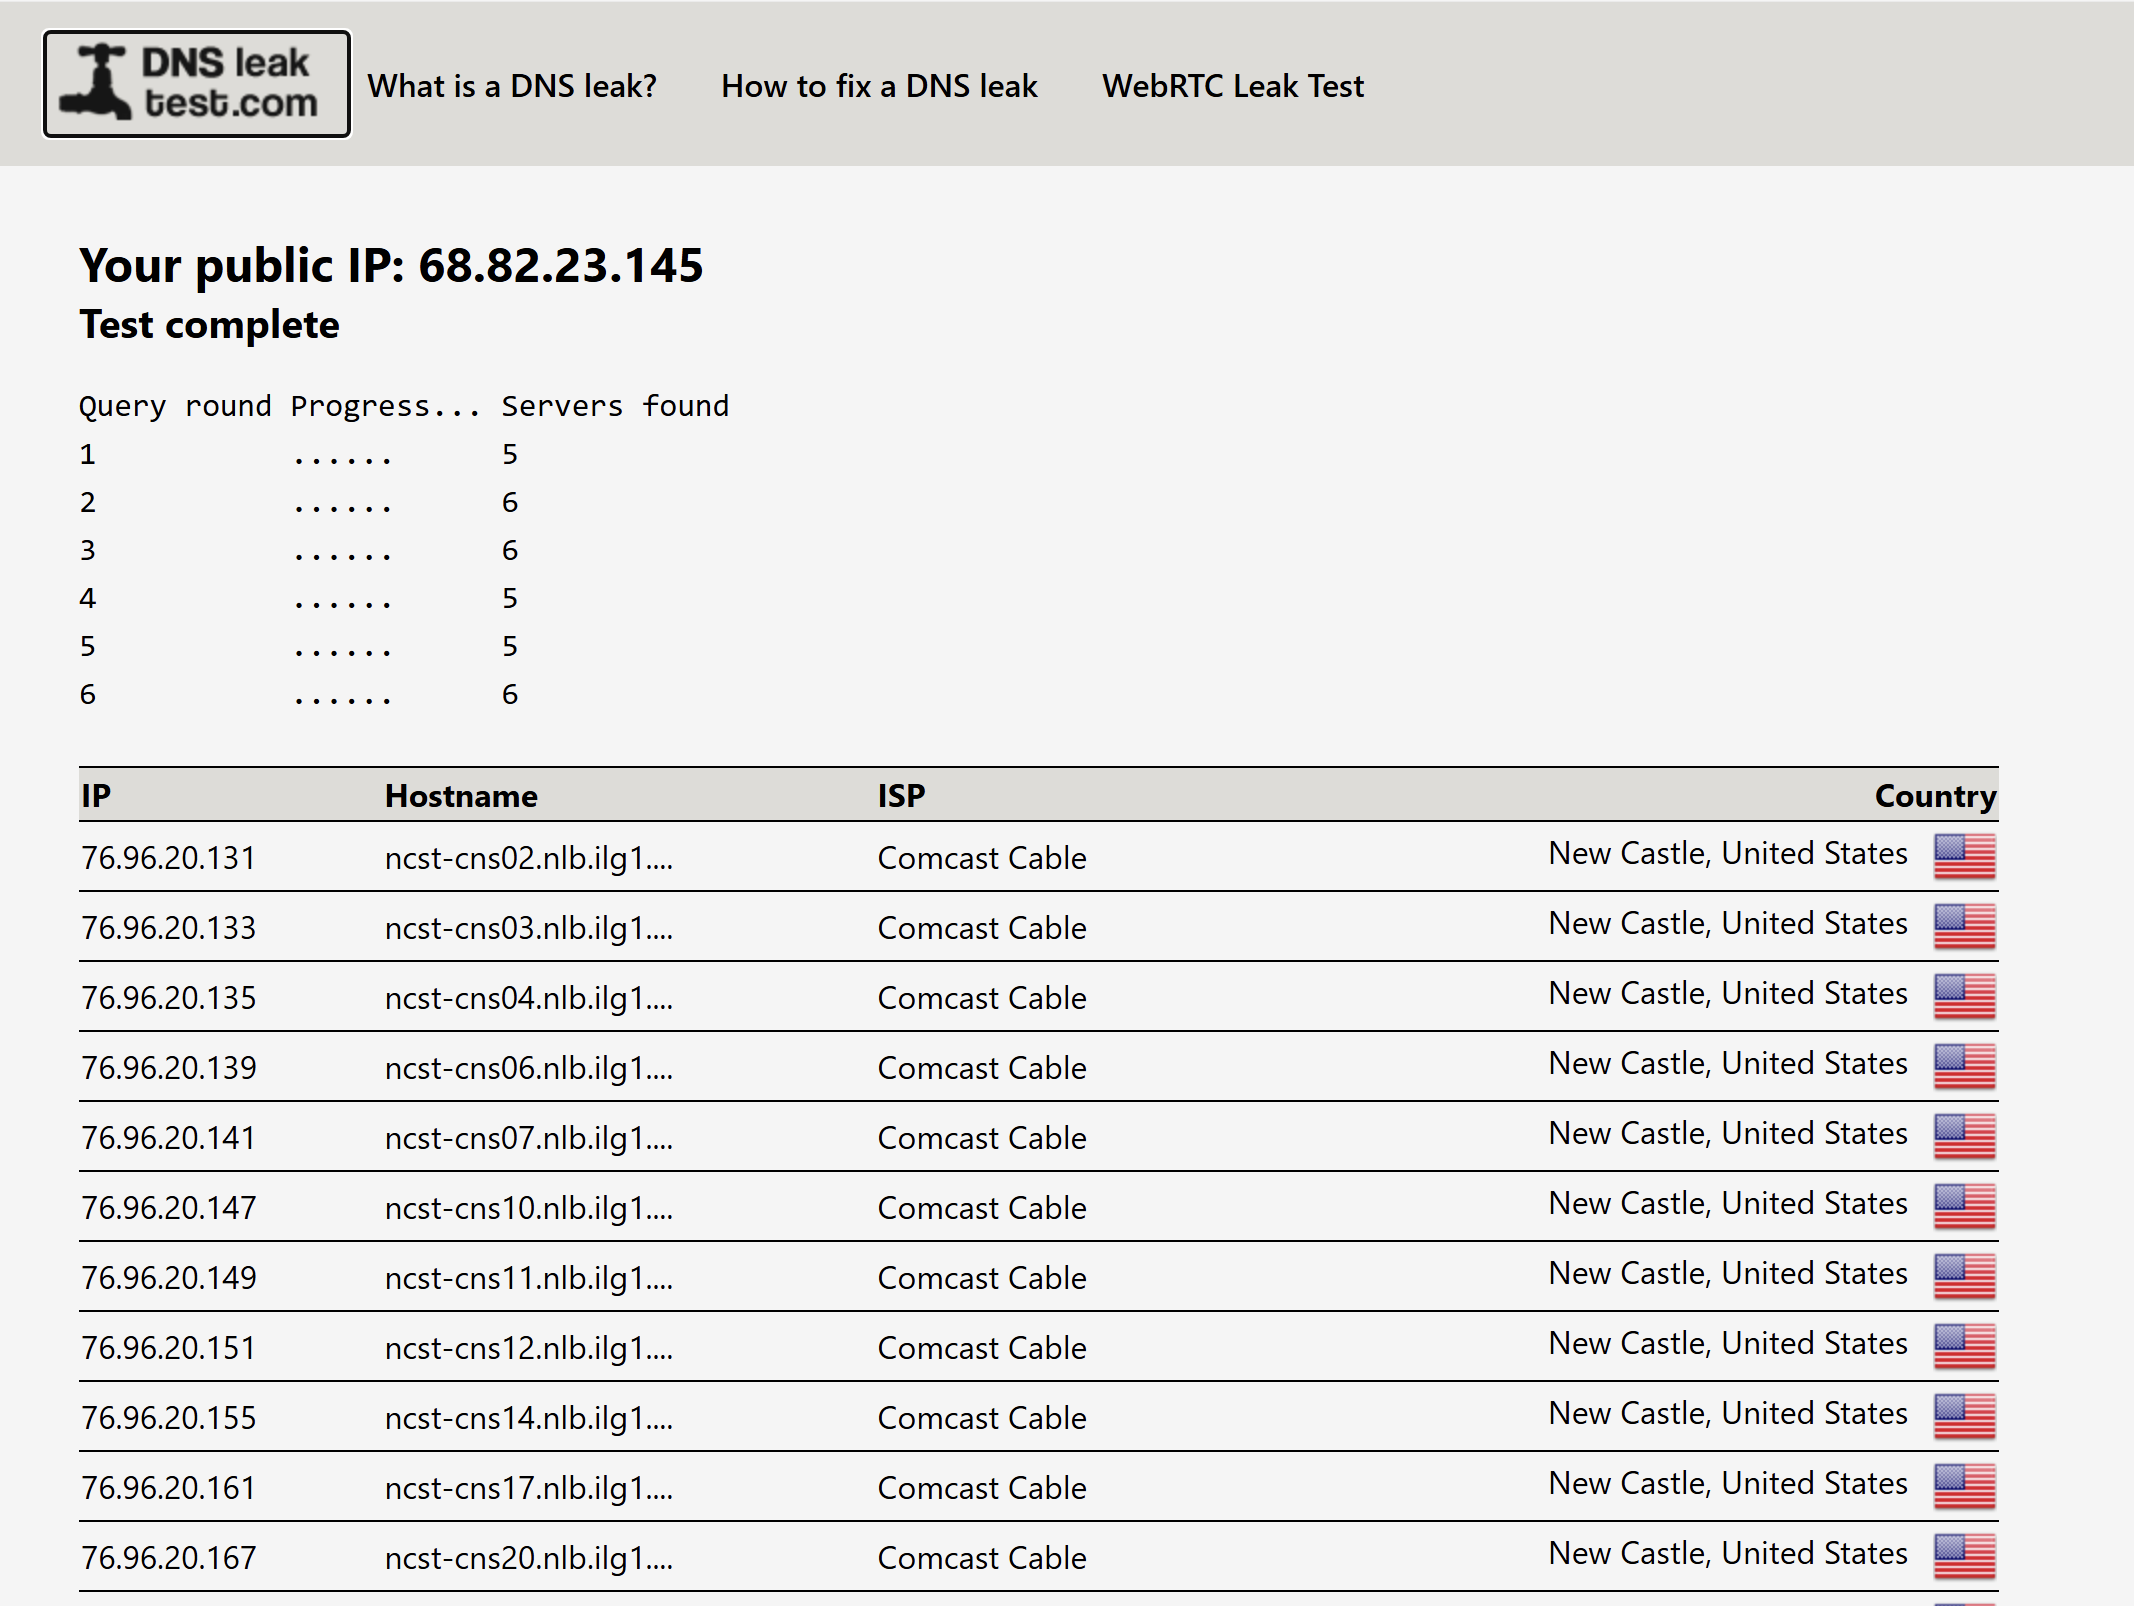This screenshot has height=1606, width=2134.
Task: Click New Castle, United States in the 76.96.20.155 row
Action: coord(1727,1413)
